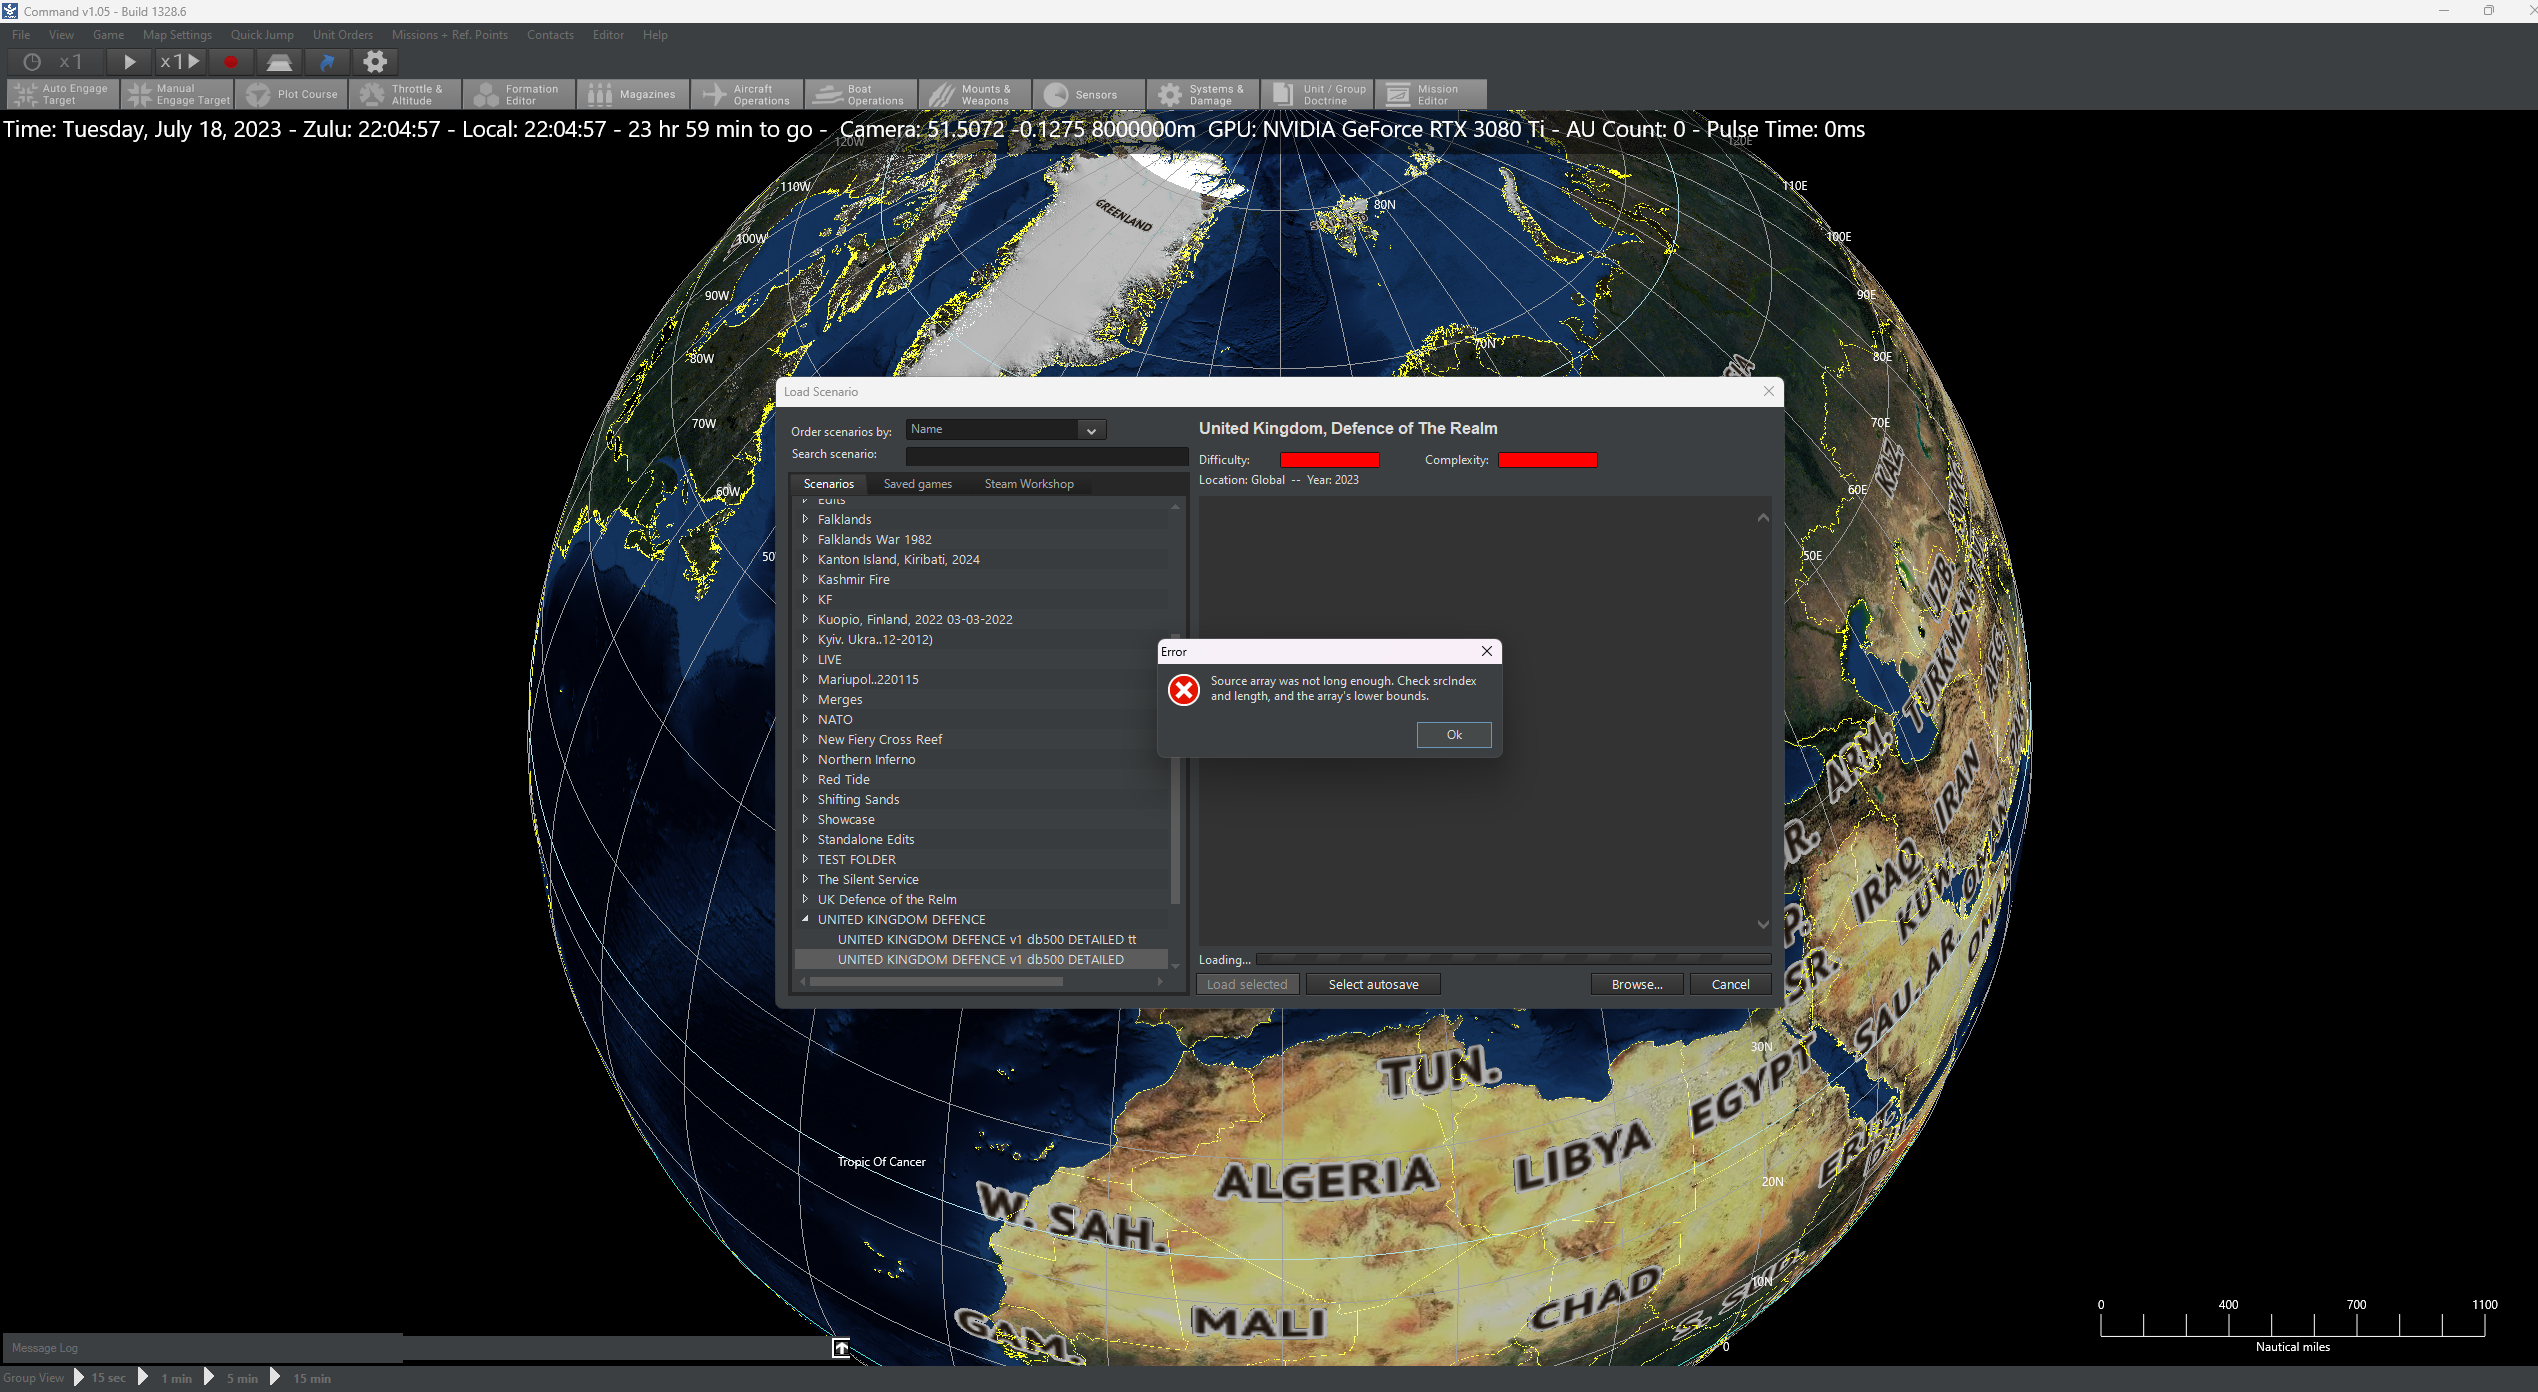Collapse the UNITED KINGDOM DEFENCE folder

click(x=805, y=919)
